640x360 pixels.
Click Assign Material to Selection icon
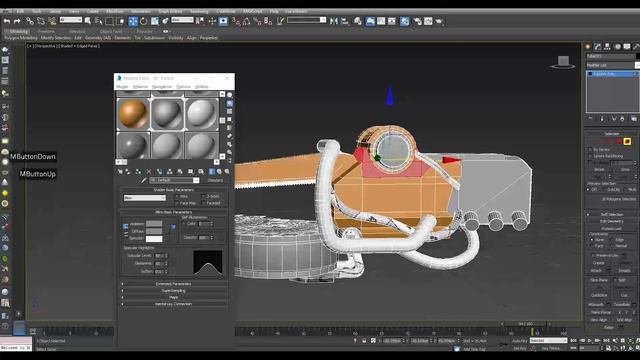(138, 172)
